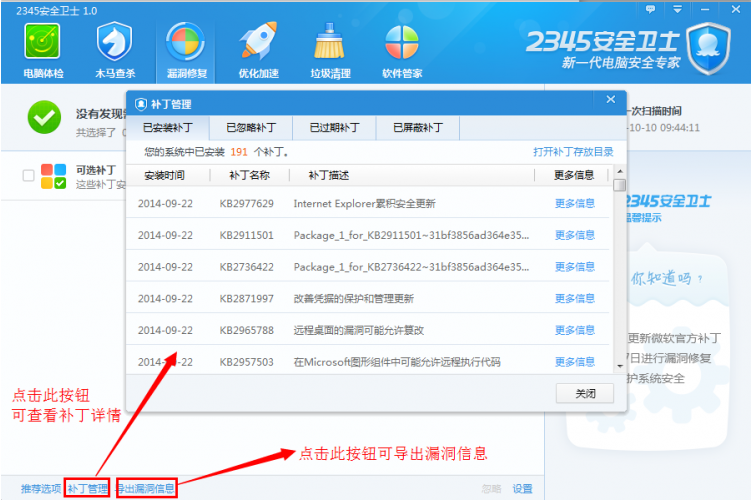Click the 关闭 button
752x502 pixels.
(x=585, y=393)
